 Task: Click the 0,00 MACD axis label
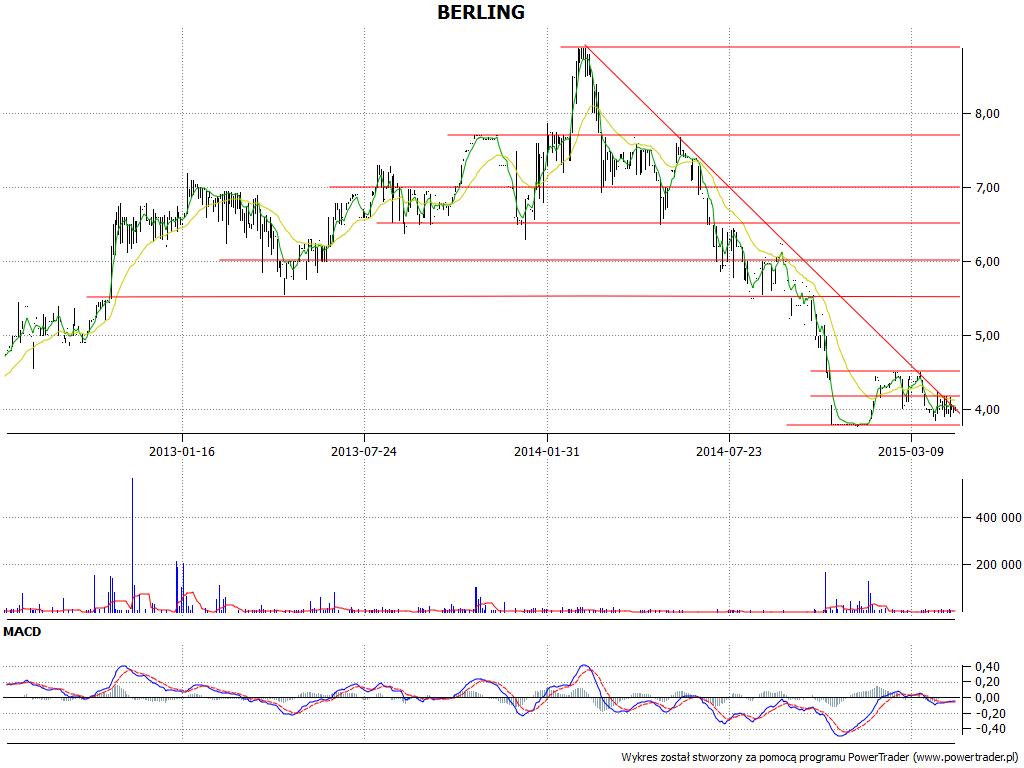coord(987,697)
